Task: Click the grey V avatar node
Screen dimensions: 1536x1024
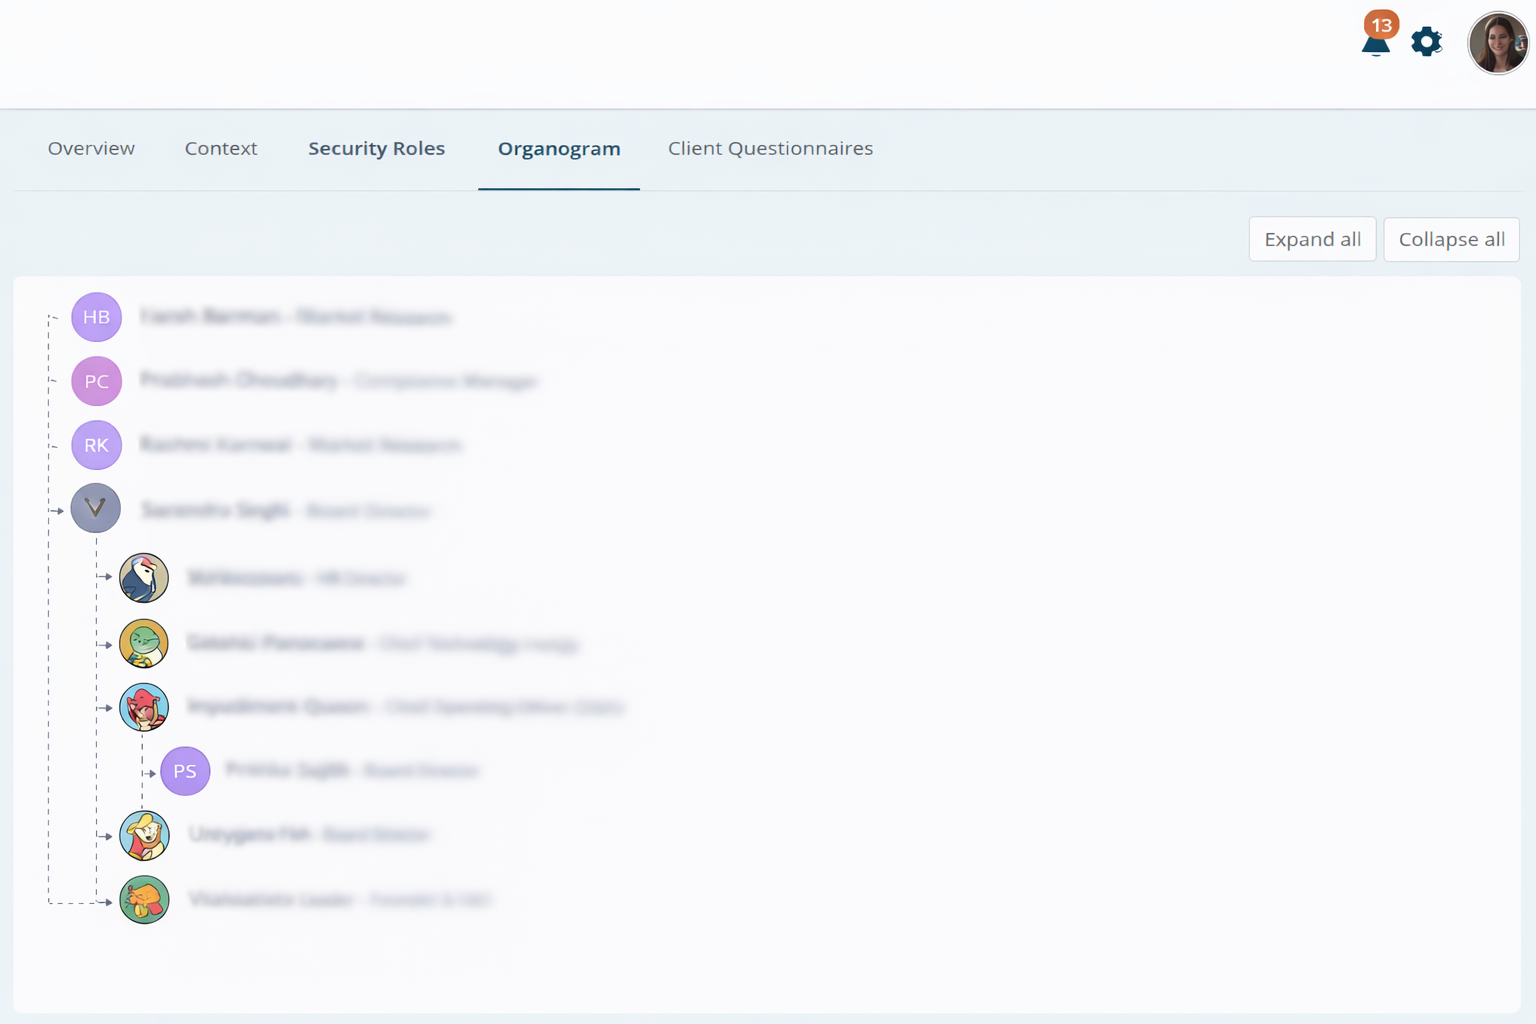Action: tap(96, 508)
